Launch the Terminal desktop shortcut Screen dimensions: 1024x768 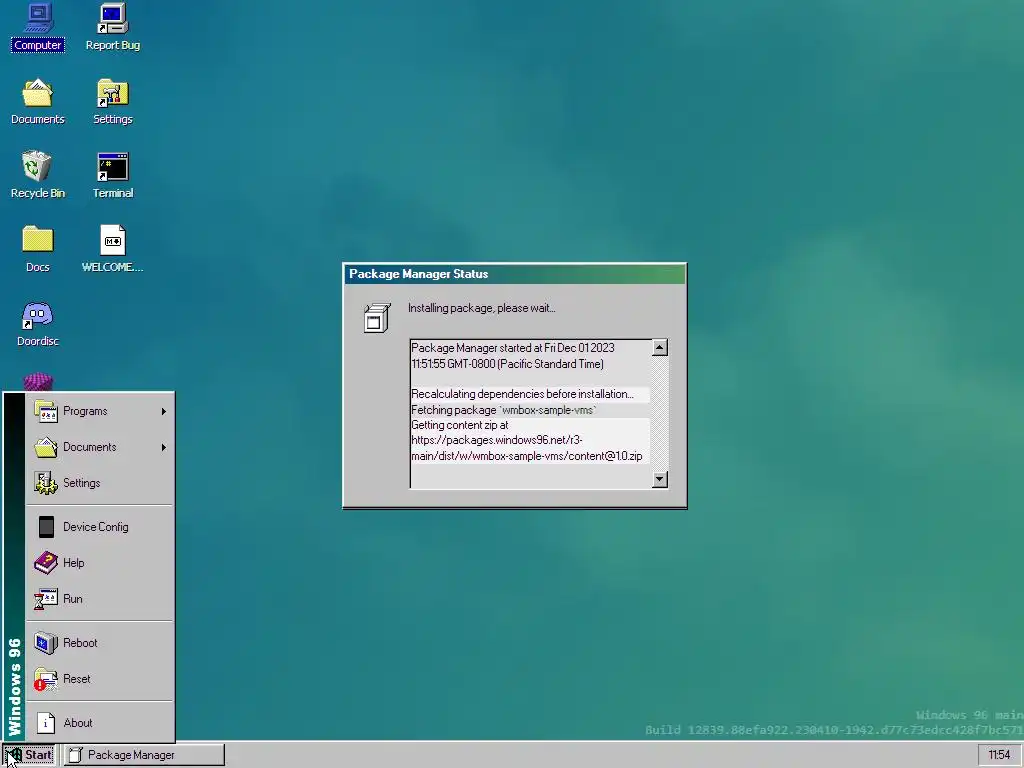point(112,175)
